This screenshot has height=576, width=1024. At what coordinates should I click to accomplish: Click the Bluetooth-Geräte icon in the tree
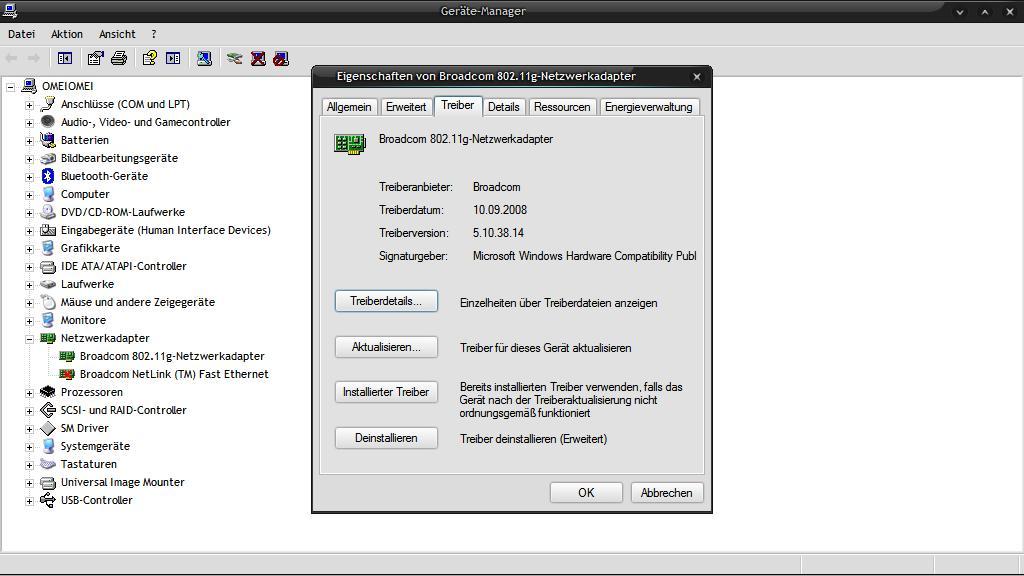click(x=48, y=176)
